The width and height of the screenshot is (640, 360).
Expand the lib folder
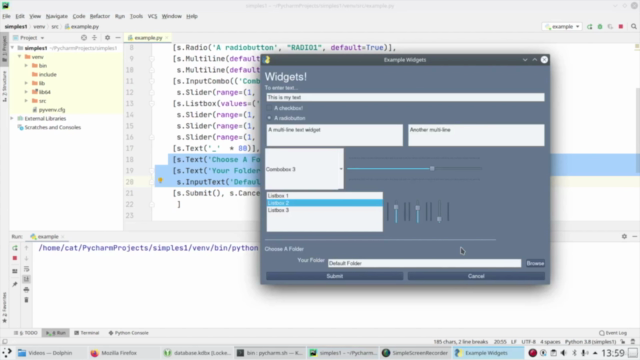click(x=26, y=83)
